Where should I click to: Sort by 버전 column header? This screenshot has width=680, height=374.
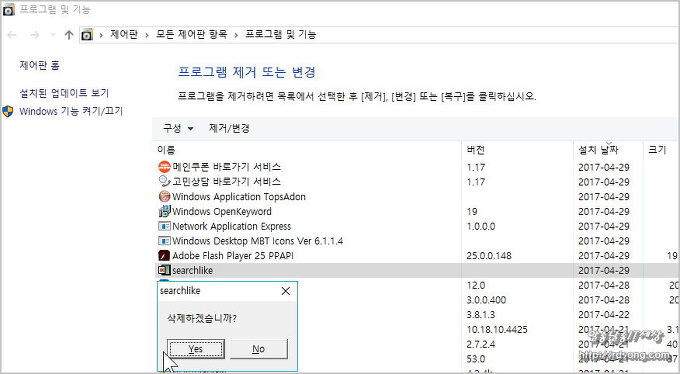pos(476,150)
